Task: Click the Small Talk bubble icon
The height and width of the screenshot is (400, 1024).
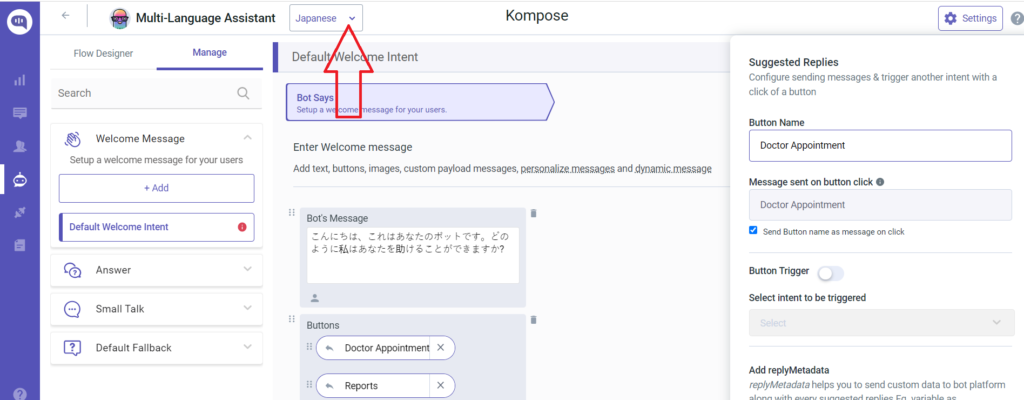Action: (72, 308)
